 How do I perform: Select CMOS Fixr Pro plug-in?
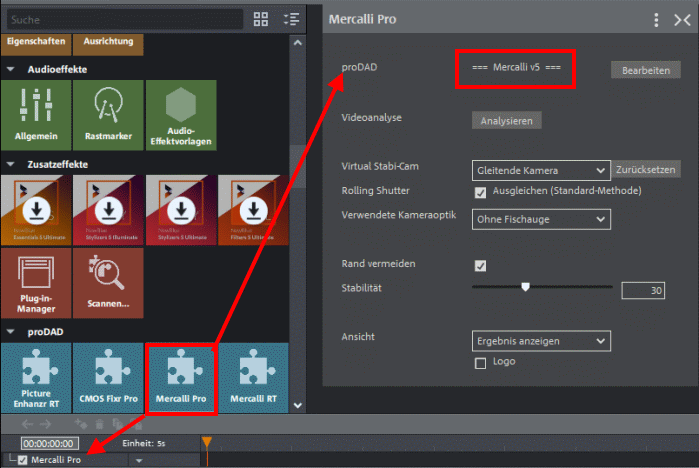[108, 378]
